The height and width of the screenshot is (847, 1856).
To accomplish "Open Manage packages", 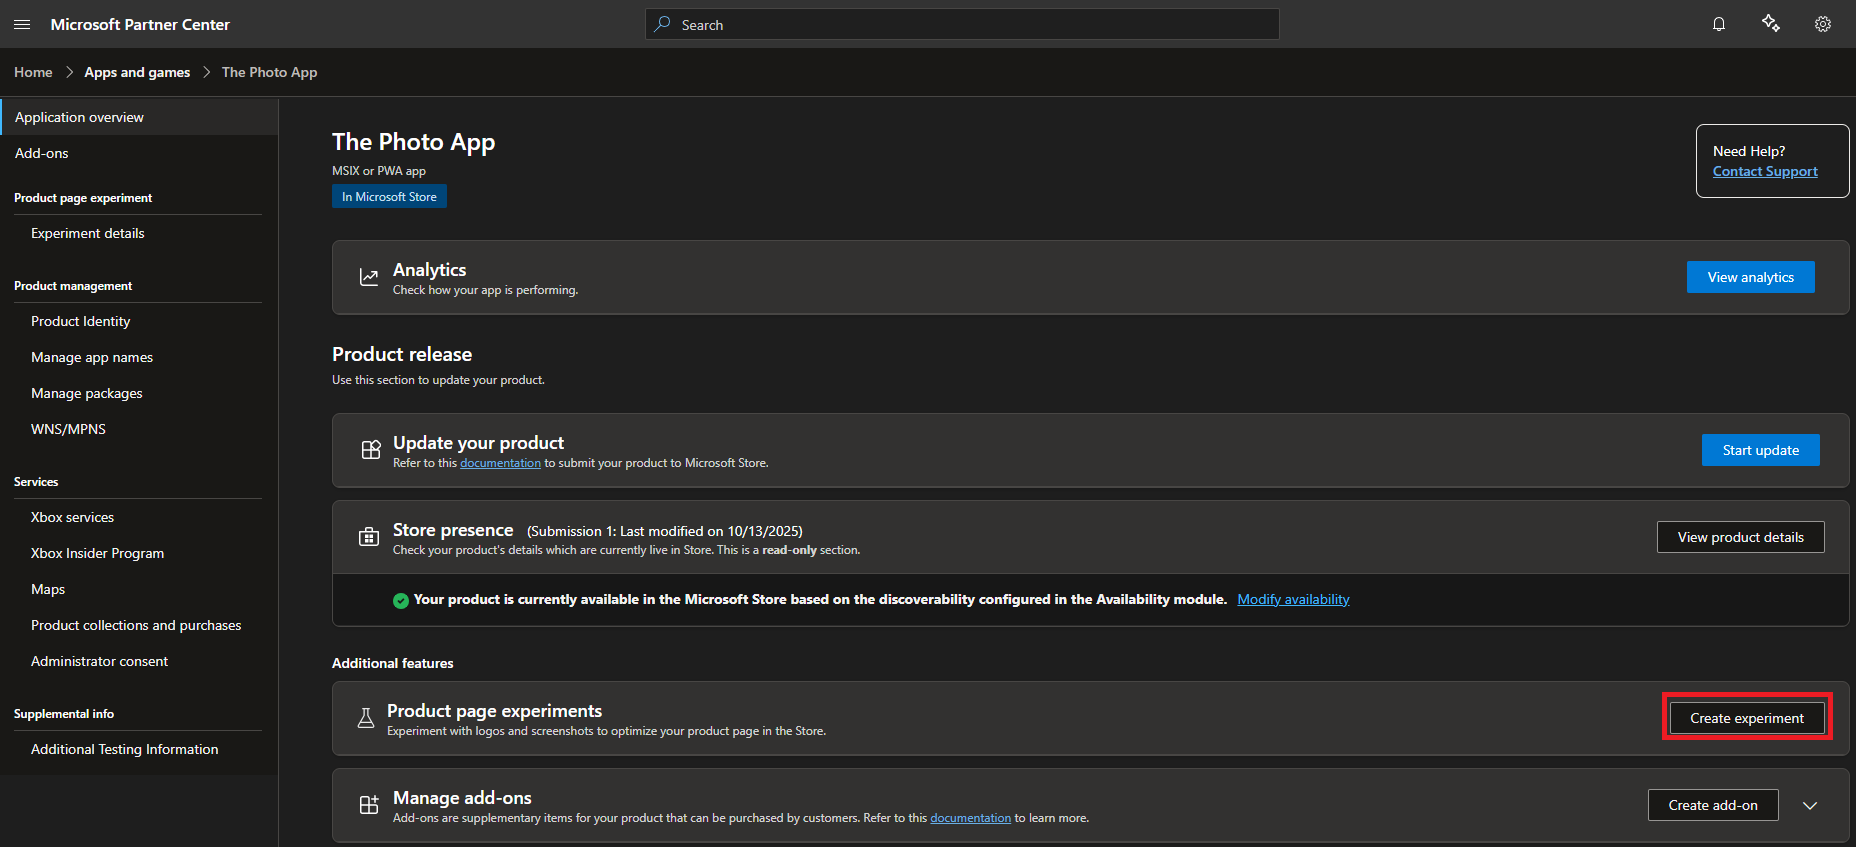I will 87,393.
